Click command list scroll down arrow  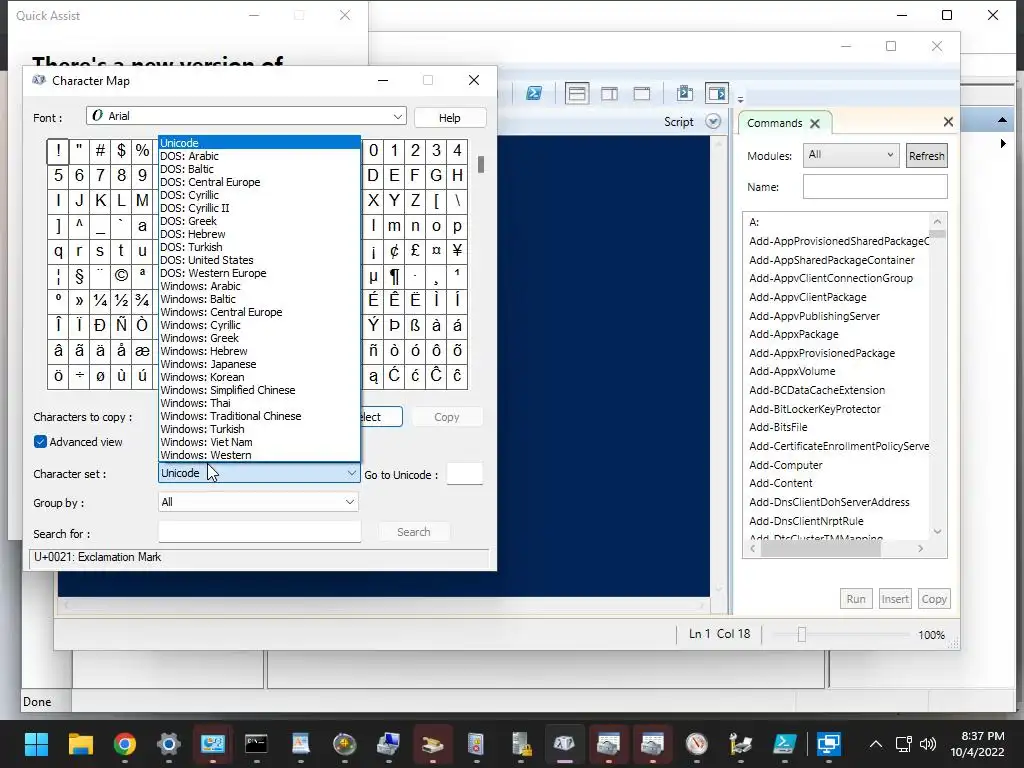pos(937,532)
